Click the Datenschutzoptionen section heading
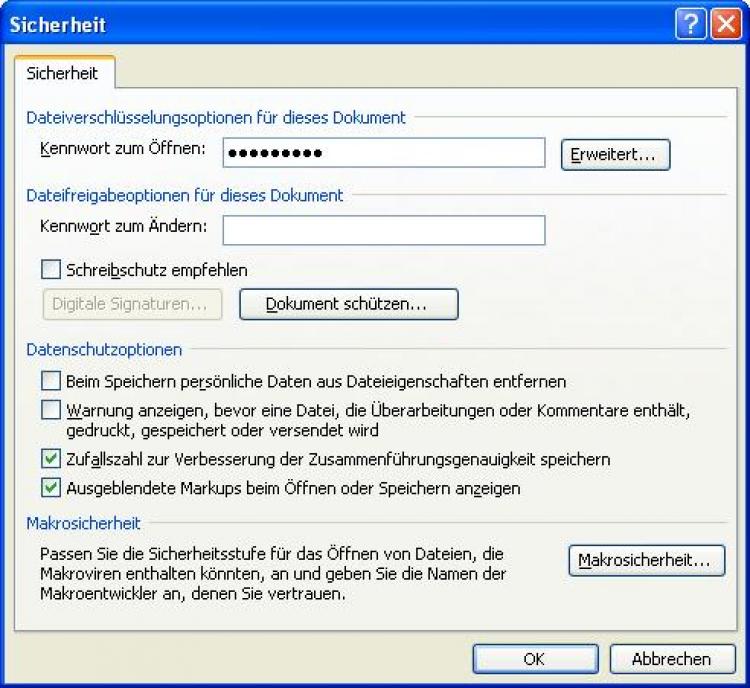Image resolution: width=750 pixels, height=688 pixels. [x=104, y=350]
